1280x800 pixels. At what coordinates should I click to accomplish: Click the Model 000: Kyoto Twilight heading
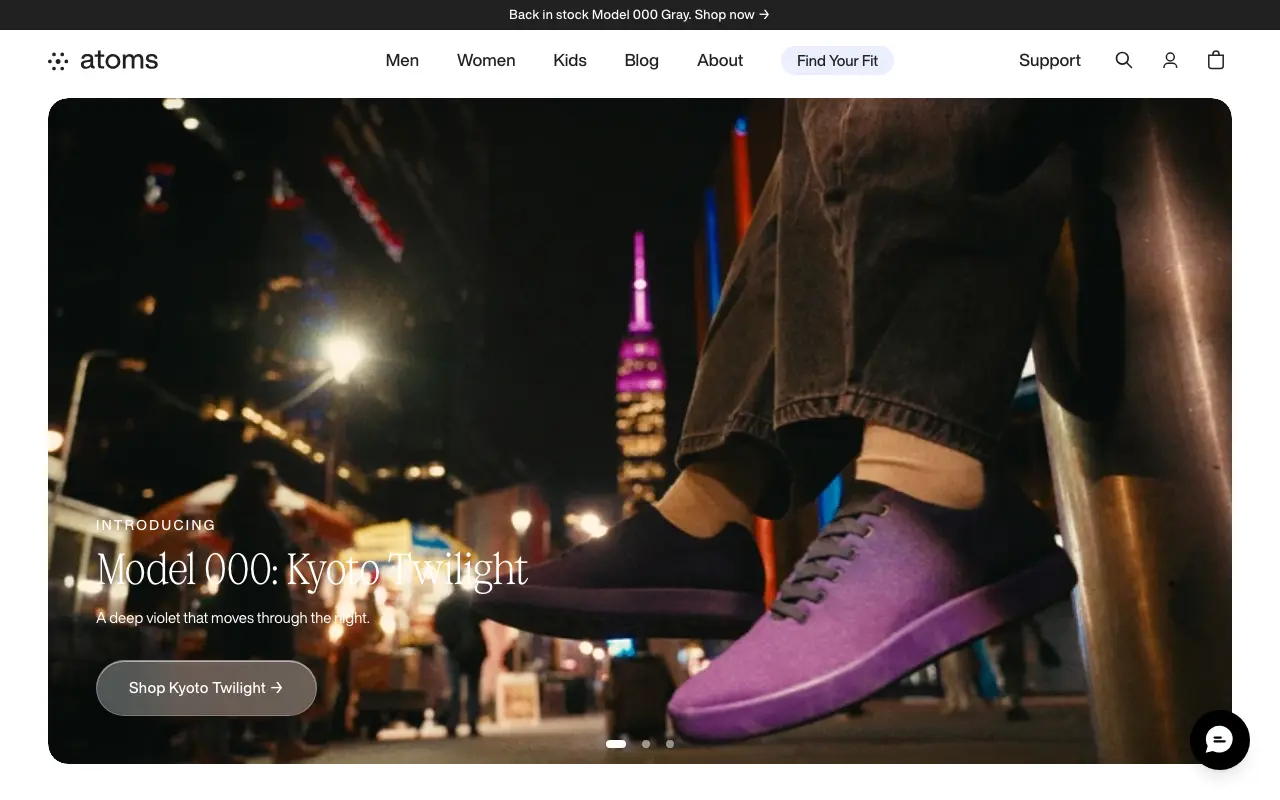tap(312, 570)
